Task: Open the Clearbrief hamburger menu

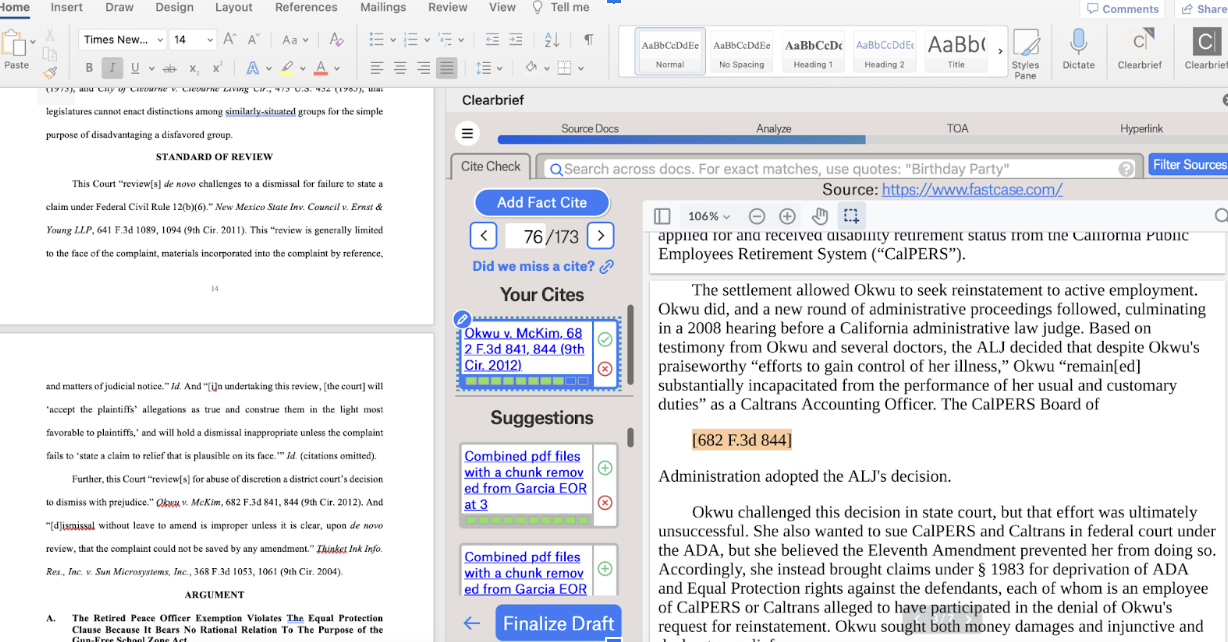Action: [467, 133]
